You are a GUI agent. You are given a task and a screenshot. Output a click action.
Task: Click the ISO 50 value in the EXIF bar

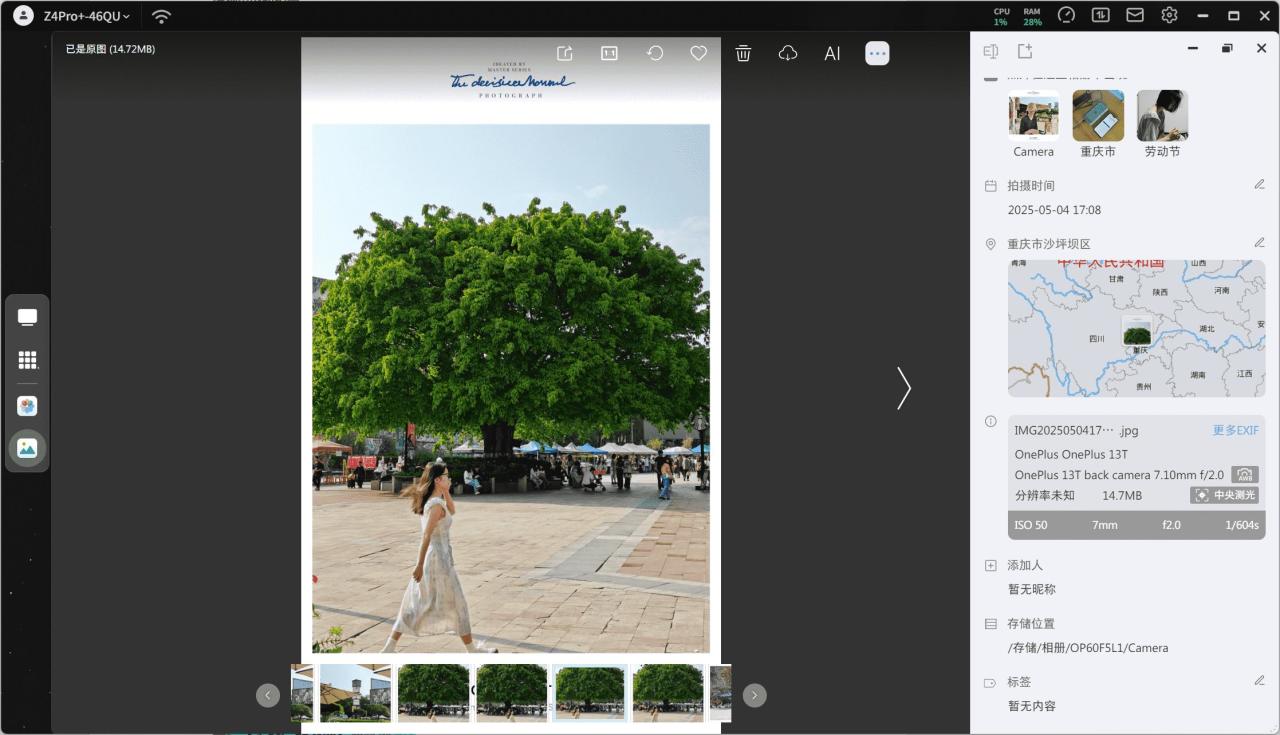point(1031,525)
